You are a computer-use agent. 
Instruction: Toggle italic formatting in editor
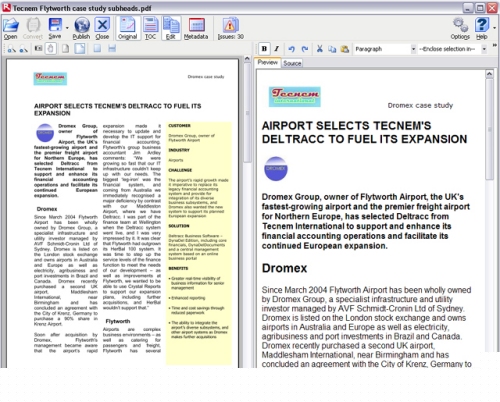click(276, 49)
